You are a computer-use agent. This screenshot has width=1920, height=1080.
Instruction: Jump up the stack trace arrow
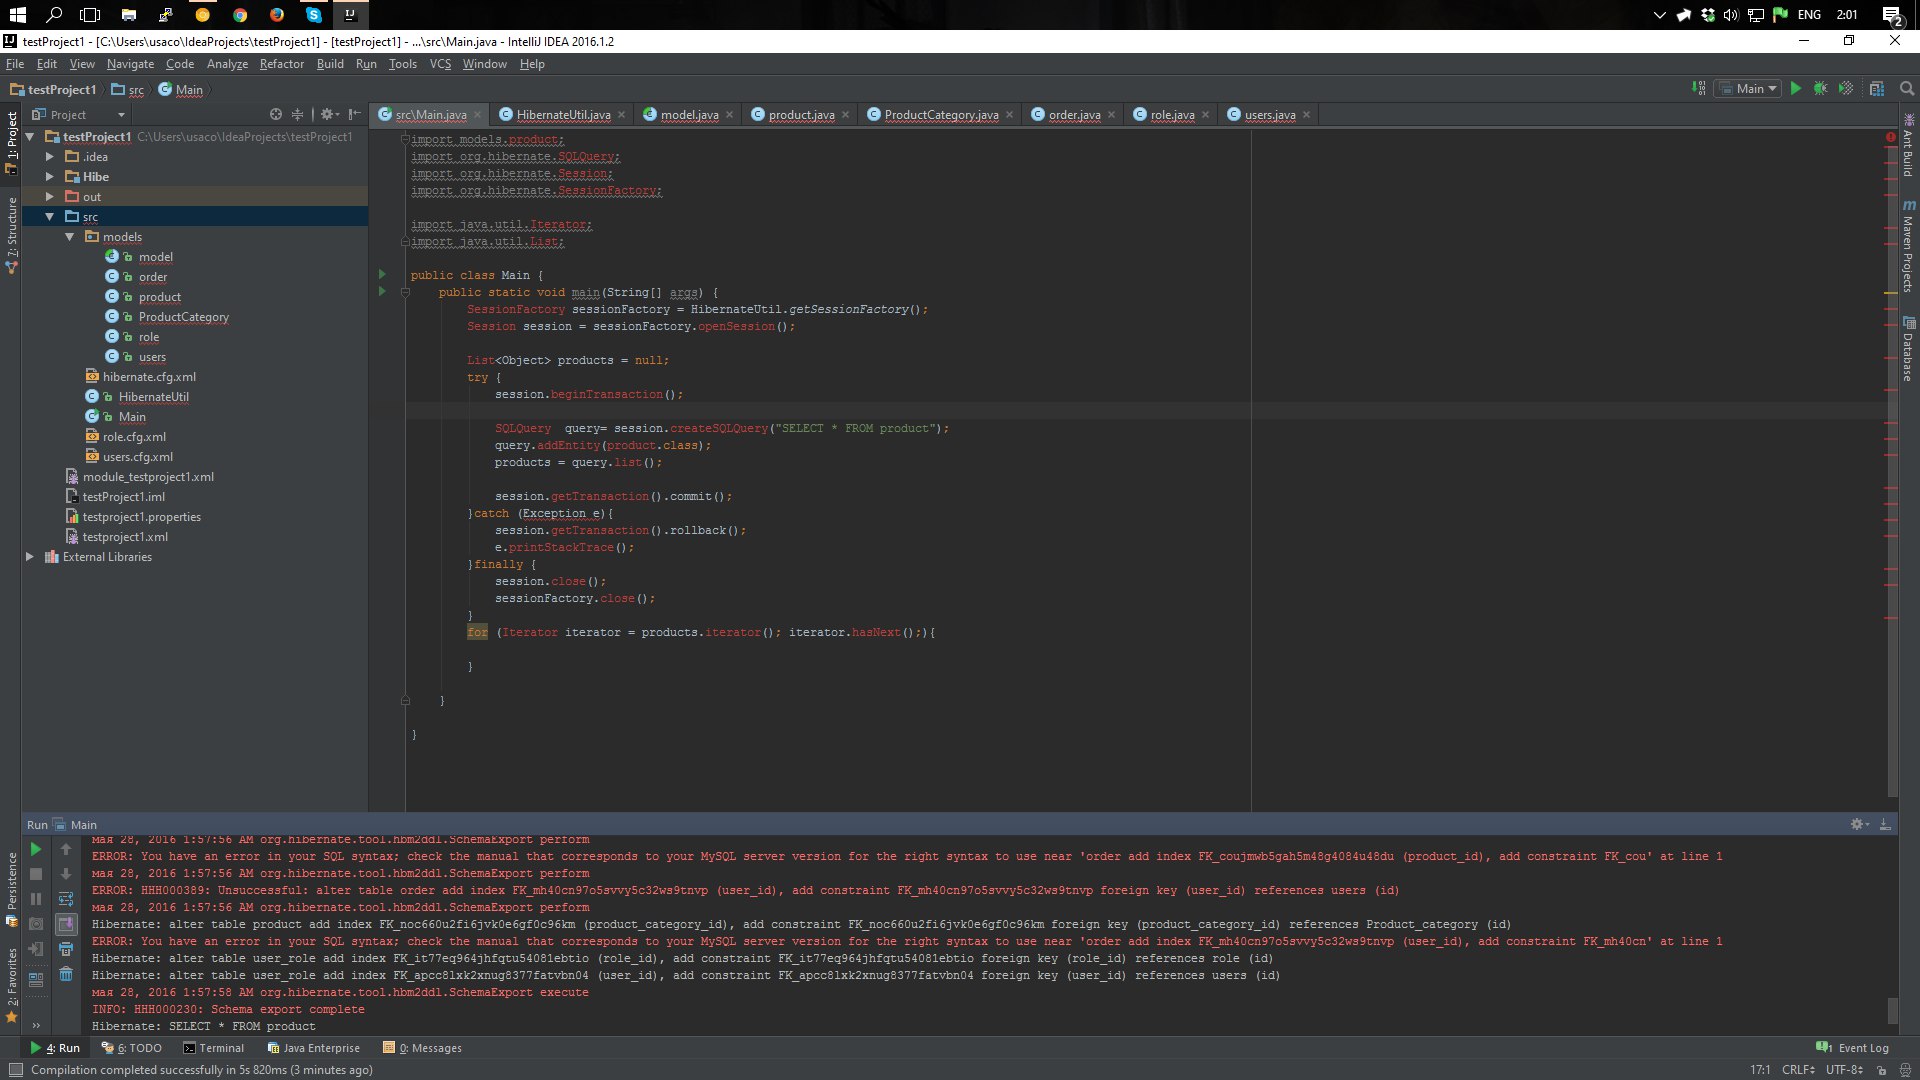(66, 849)
